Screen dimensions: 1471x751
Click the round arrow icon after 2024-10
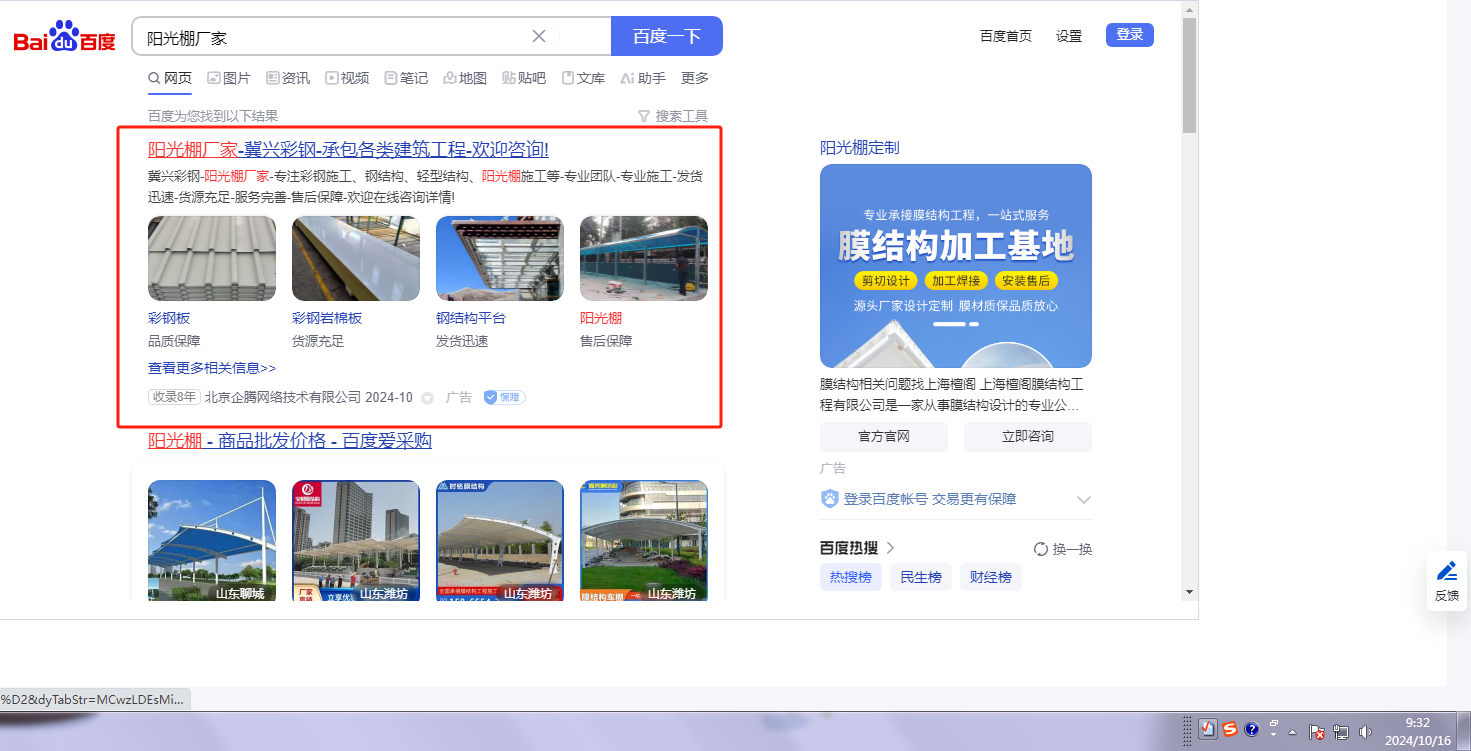(428, 398)
